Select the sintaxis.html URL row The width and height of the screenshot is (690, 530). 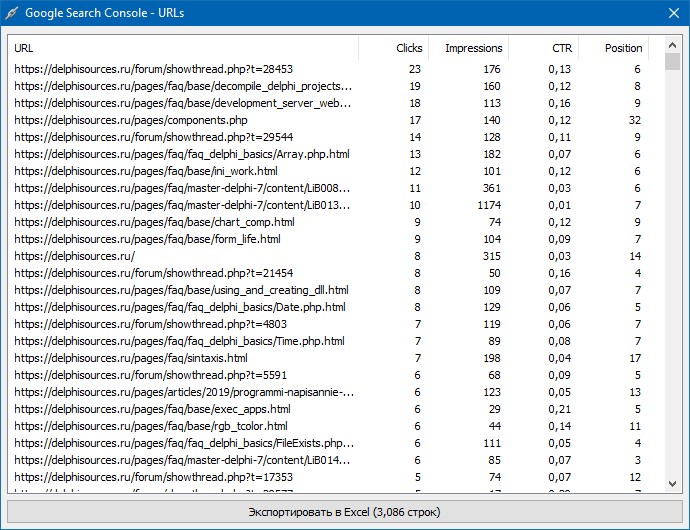[x=130, y=358]
